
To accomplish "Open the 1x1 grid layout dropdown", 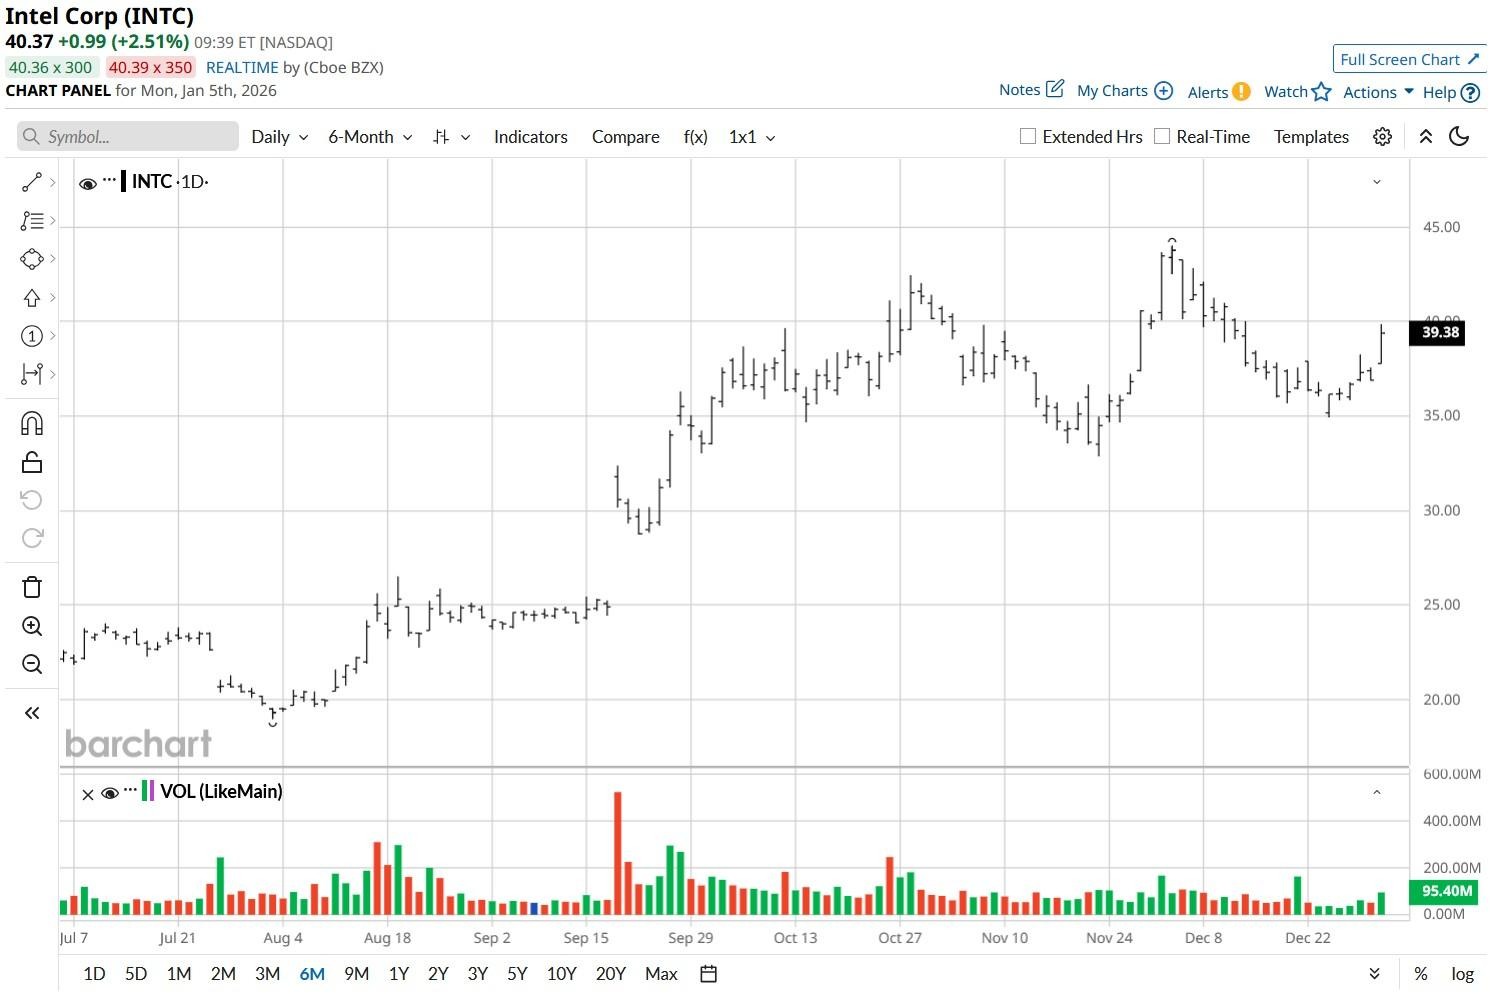I will click(752, 137).
